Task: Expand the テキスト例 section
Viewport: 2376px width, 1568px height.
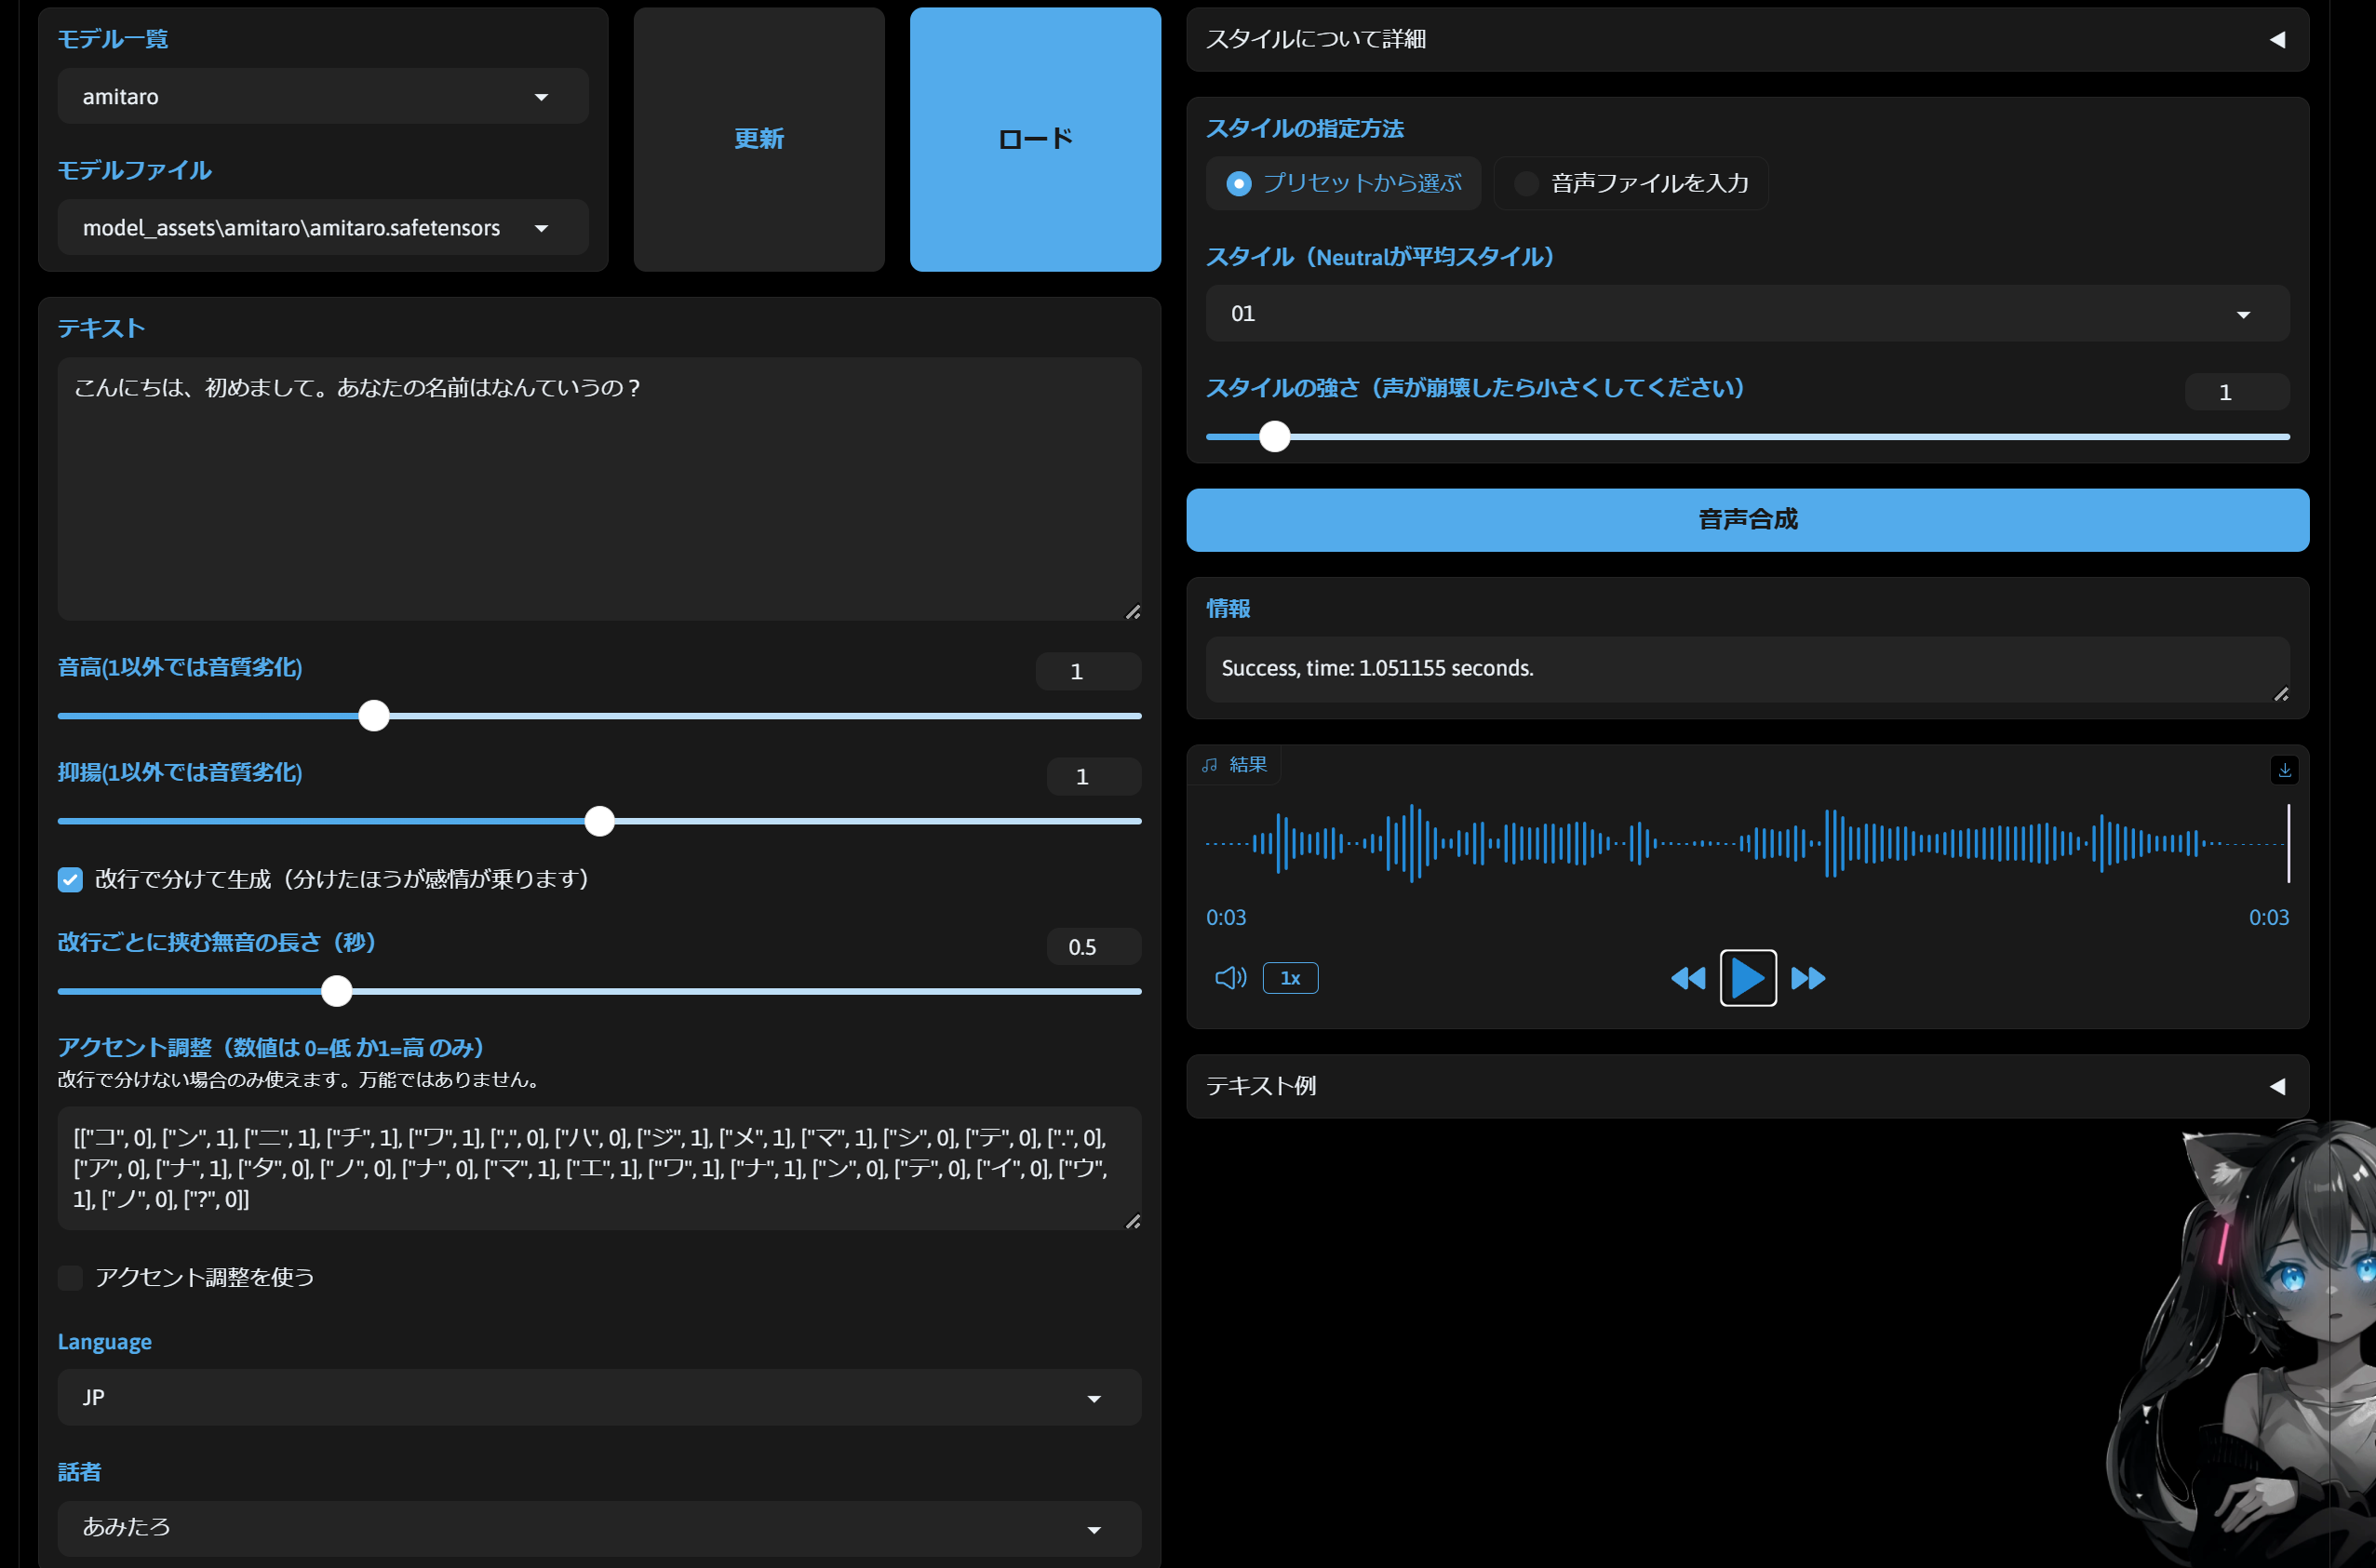Action: [1746, 1086]
